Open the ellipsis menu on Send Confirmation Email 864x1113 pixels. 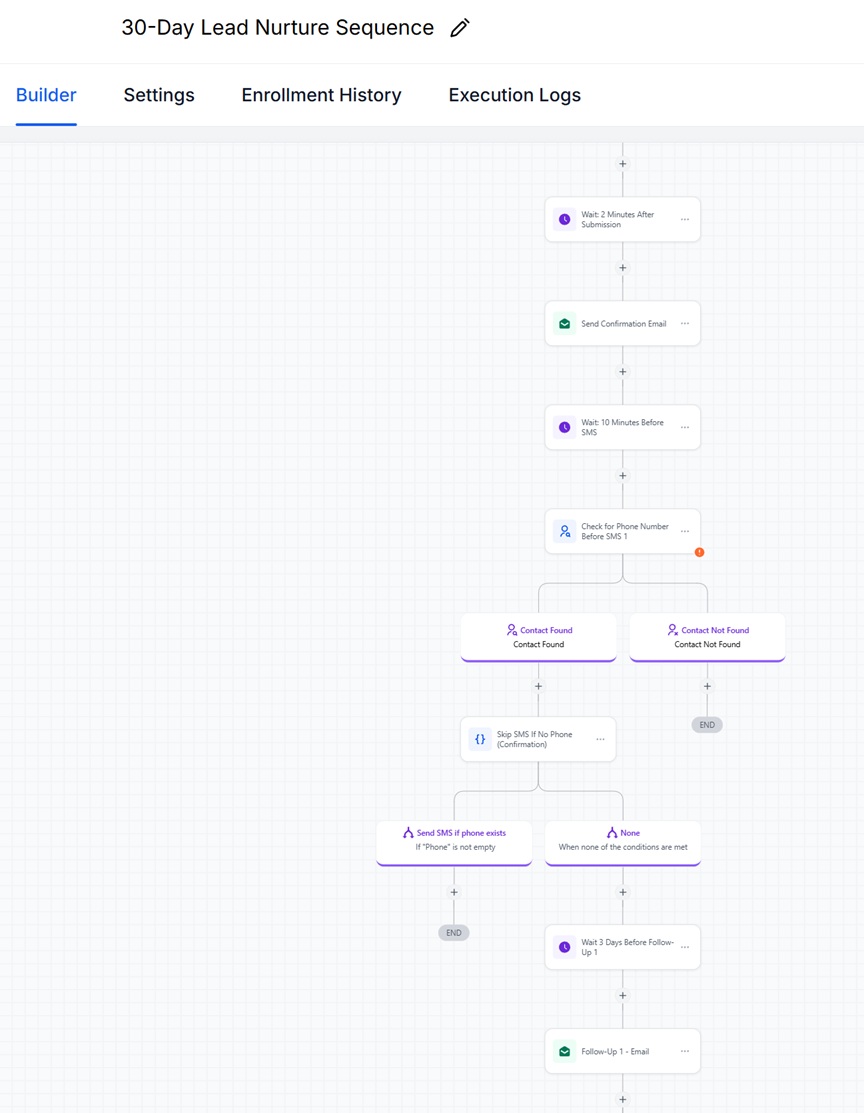pyautogui.click(x=685, y=323)
